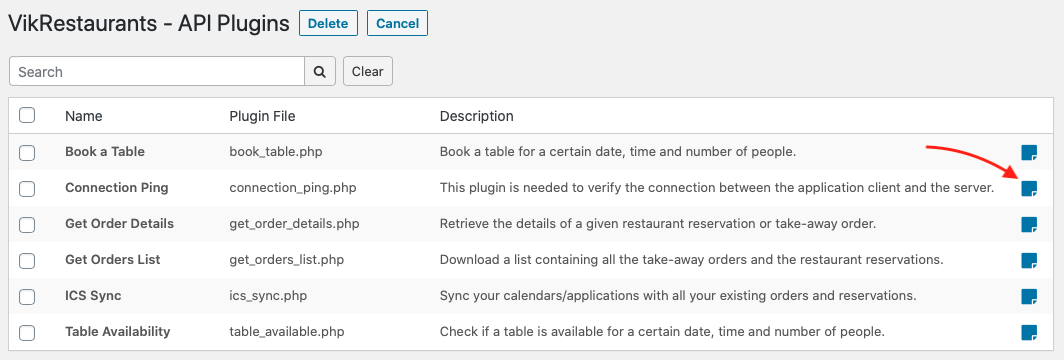Select the book_table.php file cell
The image size is (1064, 360).
pos(276,152)
